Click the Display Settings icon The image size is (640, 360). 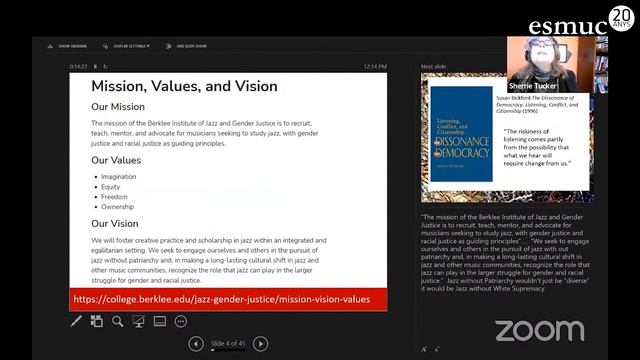click(106, 46)
